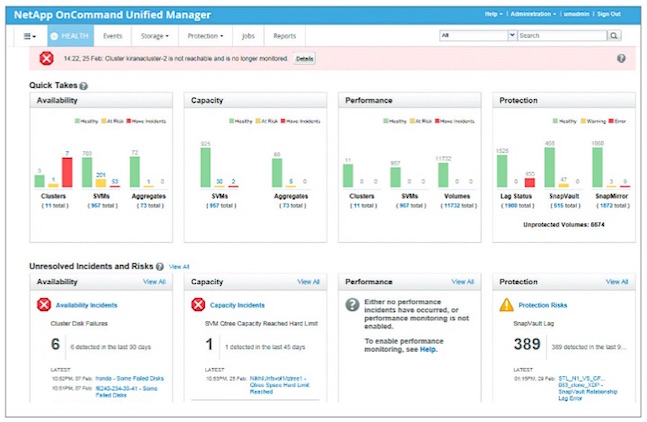Click the Help link in Performance panel
Viewport: 647px width, 422px height.
(x=427, y=349)
